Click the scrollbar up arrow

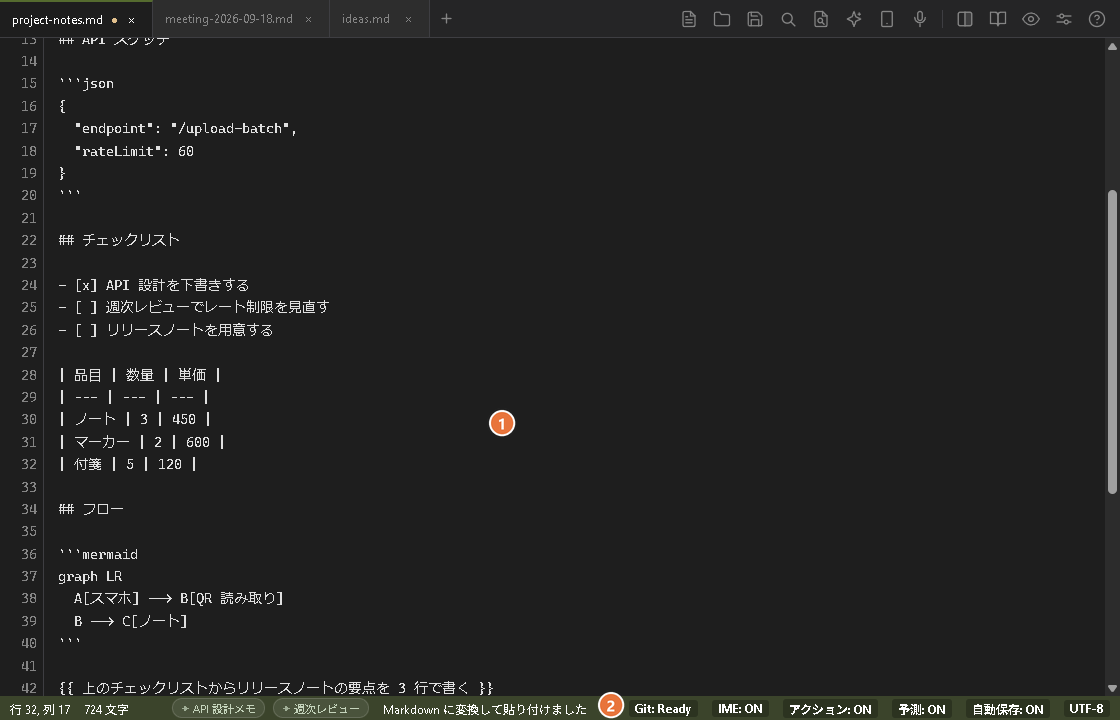(1112, 46)
